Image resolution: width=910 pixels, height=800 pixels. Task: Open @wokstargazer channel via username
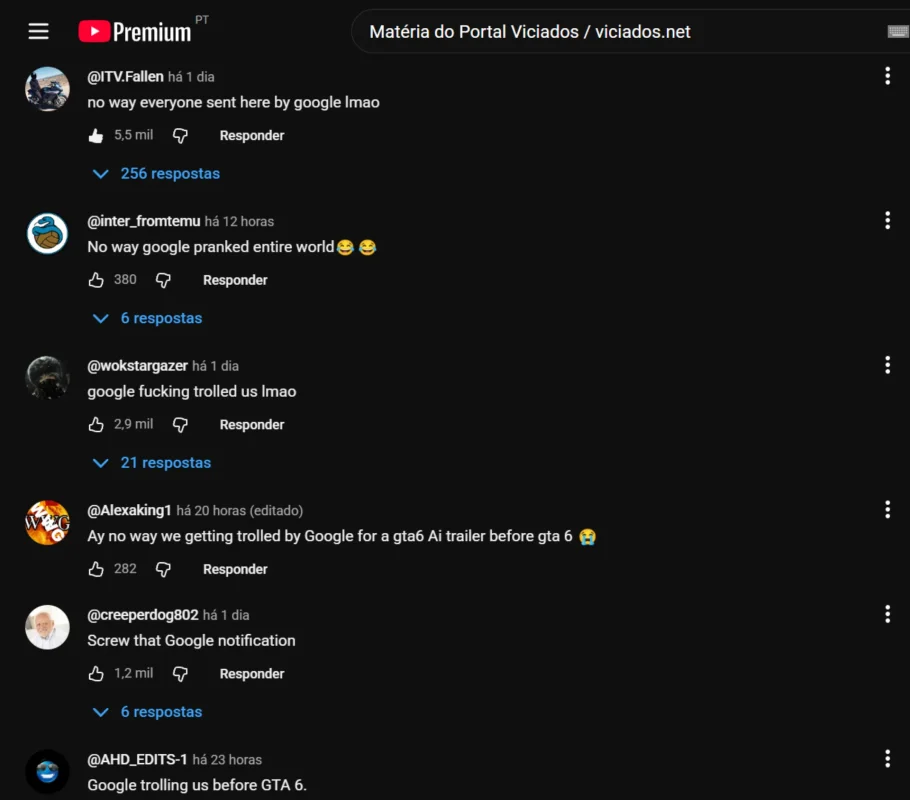coord(138,366)
